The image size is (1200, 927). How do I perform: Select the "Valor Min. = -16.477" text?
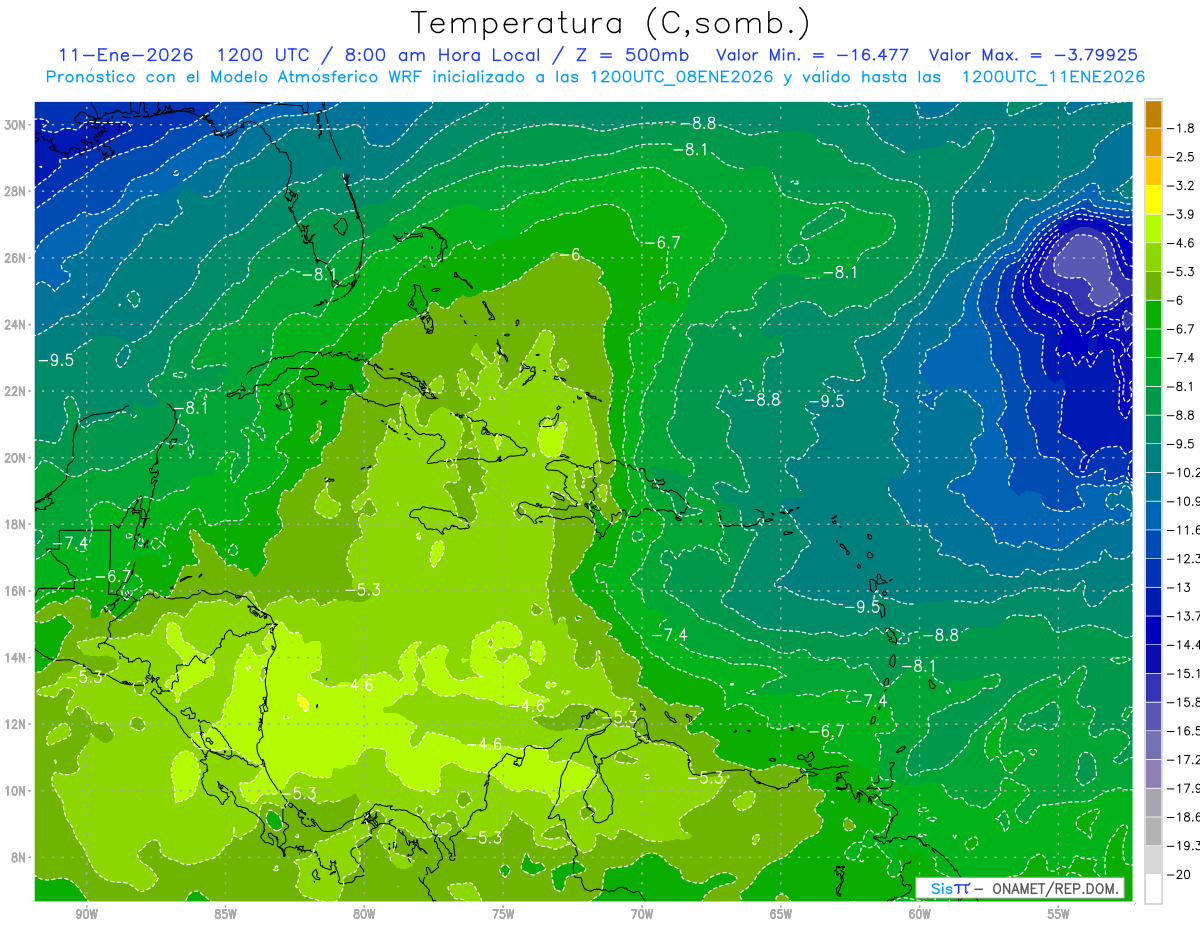coord(813,55)
